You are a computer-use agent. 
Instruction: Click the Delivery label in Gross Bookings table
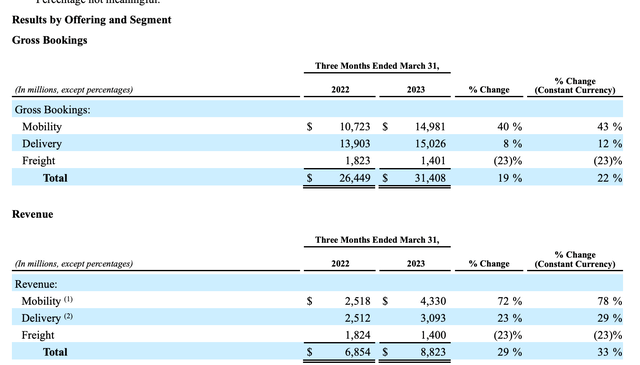(42, 144)
